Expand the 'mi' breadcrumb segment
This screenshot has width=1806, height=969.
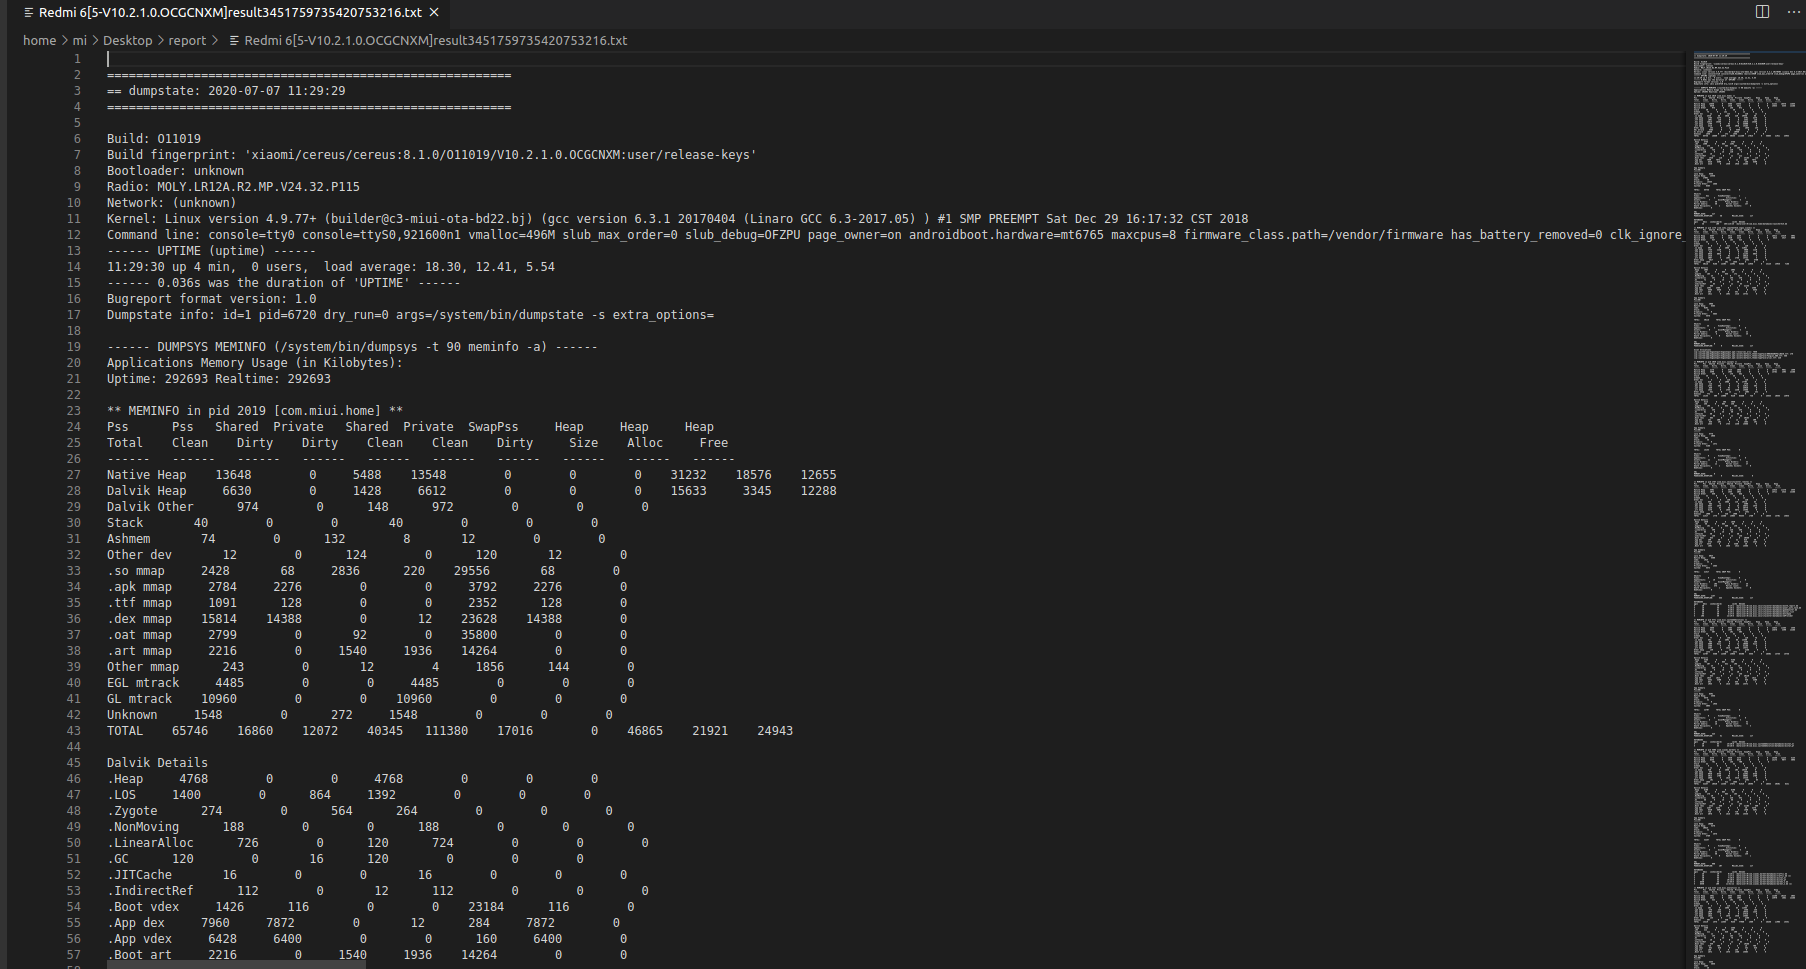(x=79, y=41)
